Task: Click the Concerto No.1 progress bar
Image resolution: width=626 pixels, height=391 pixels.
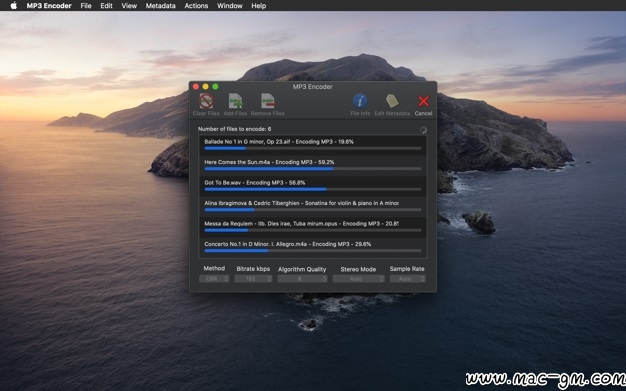Action: point(313,250)
